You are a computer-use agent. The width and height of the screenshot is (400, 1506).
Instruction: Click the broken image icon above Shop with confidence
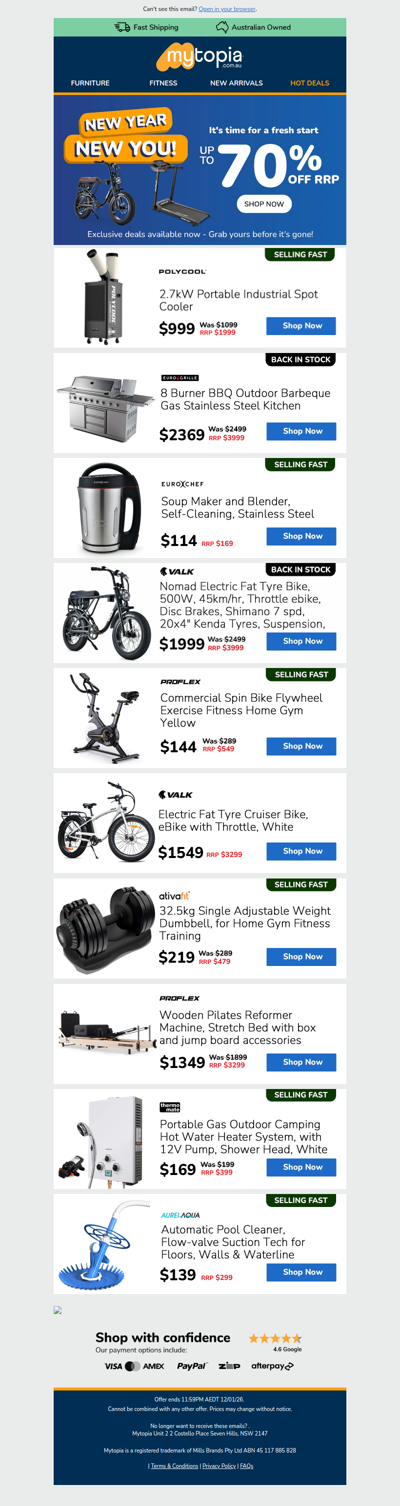pos(58,1309)
